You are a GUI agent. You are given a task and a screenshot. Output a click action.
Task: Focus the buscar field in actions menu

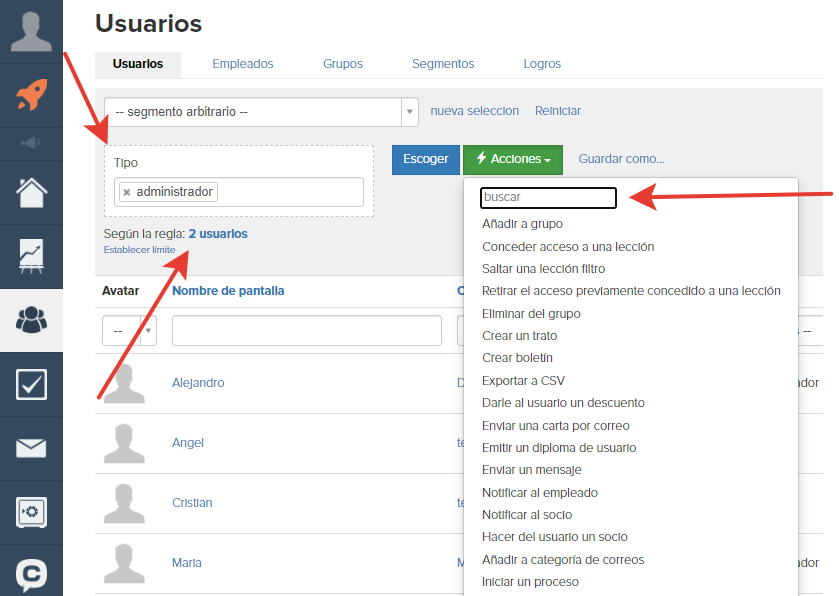tap(548, 197)
